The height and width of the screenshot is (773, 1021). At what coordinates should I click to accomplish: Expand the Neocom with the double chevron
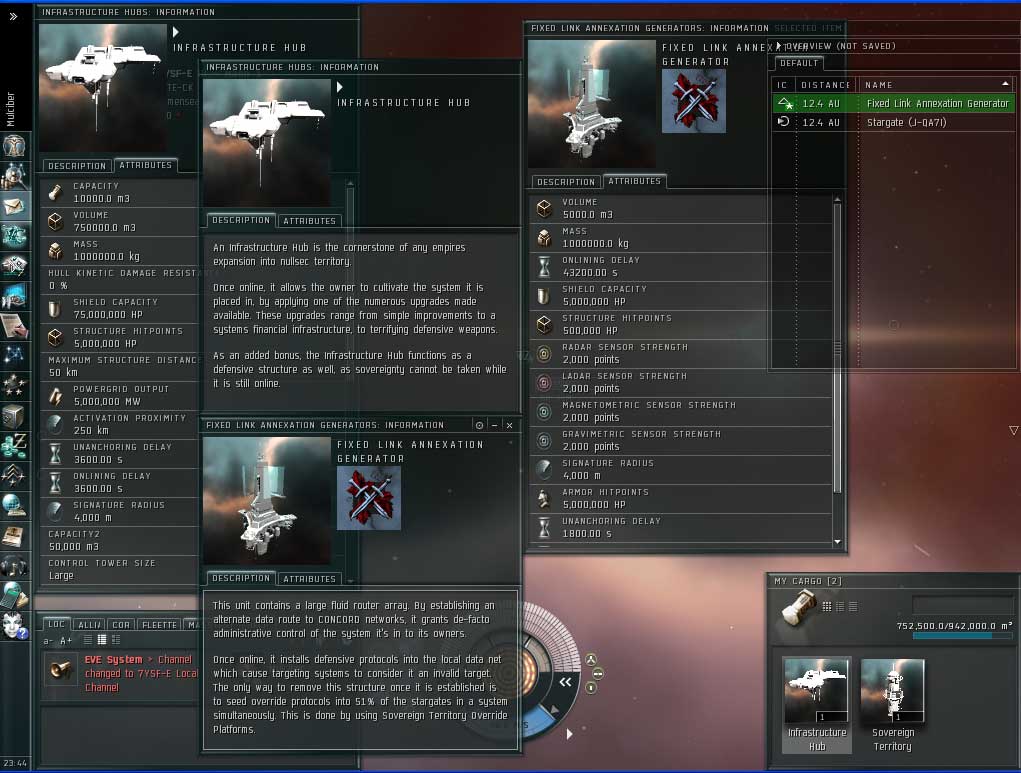coord(13,16)
